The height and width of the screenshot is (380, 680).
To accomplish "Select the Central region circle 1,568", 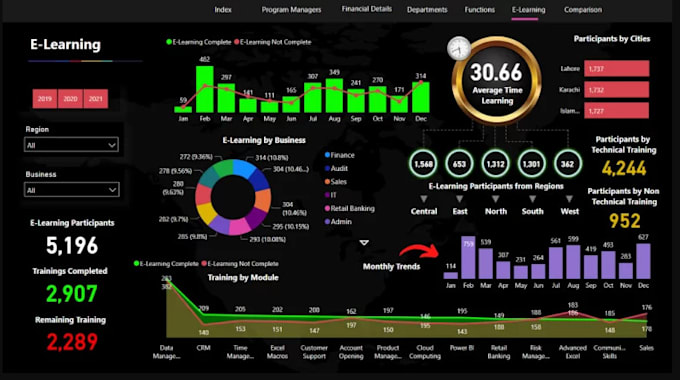I will coord(423,164).
